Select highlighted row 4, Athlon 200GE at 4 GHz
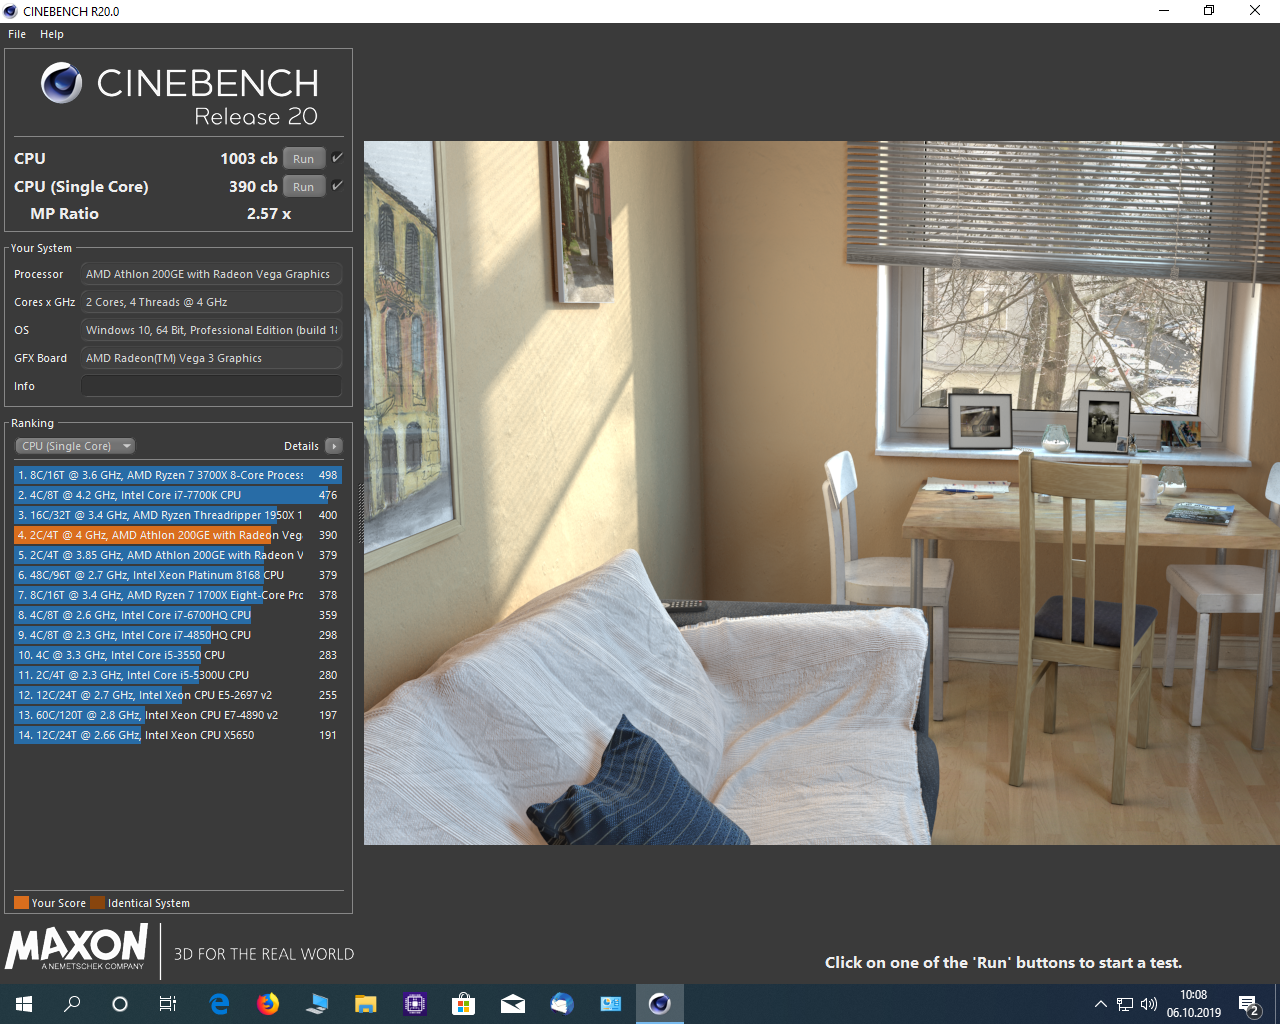The height and width of the screenshot is (1024, 1280). (x=178, y=535)
